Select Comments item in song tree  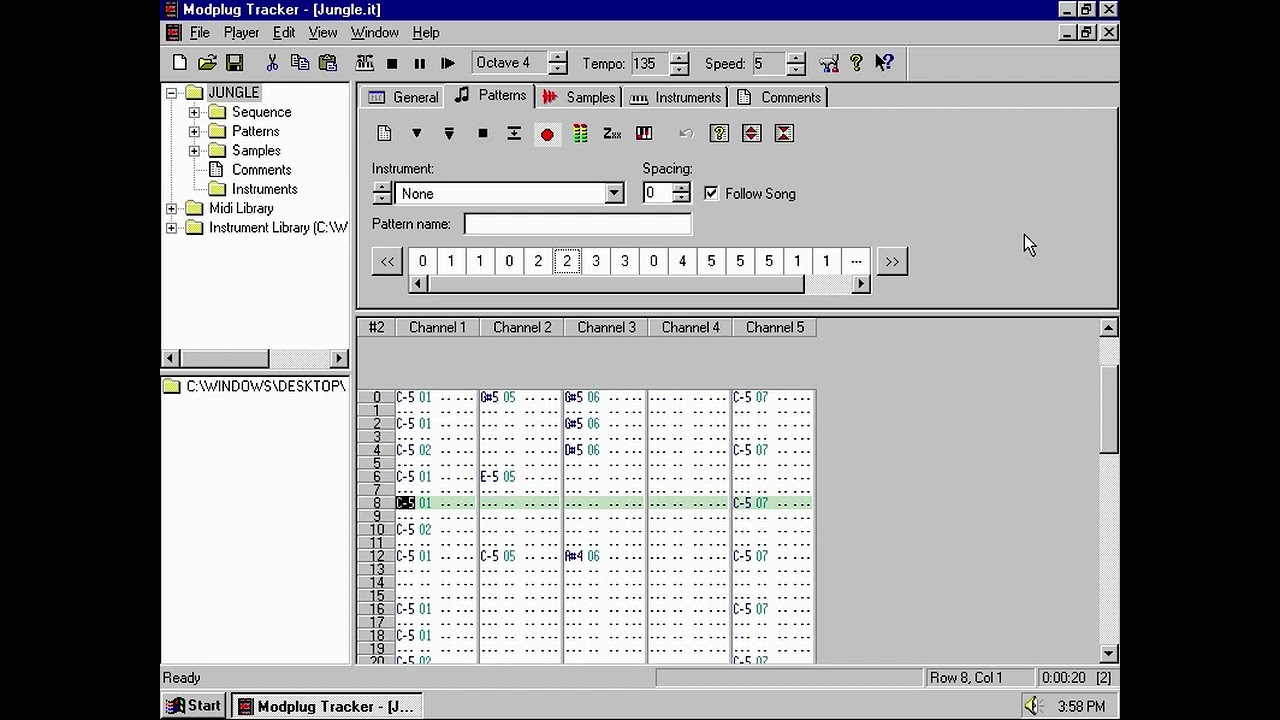point(261,170)
